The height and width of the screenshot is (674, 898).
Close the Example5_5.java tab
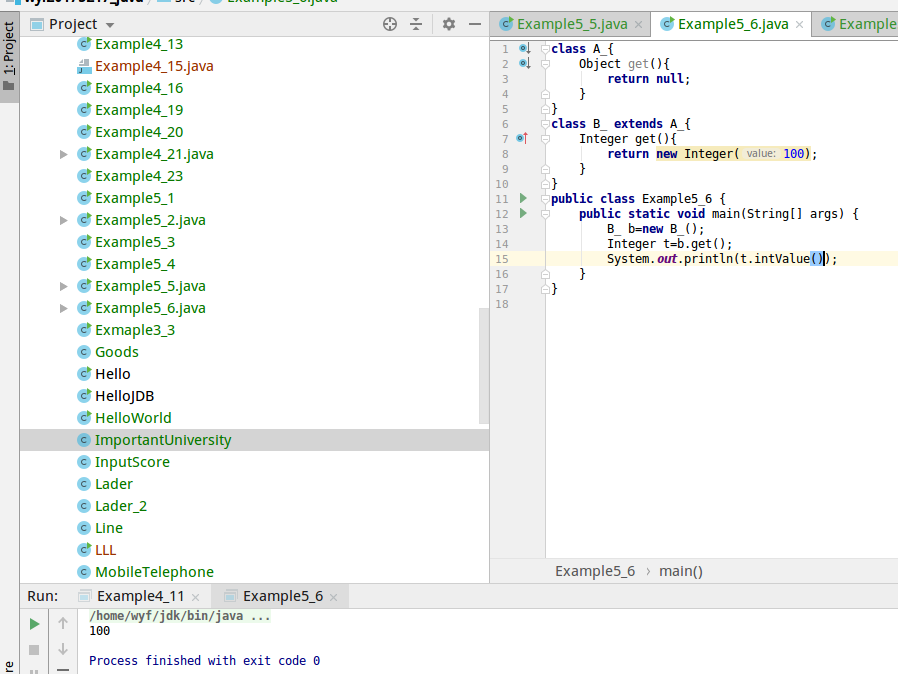pyautogui.click(x=639, y=25)
